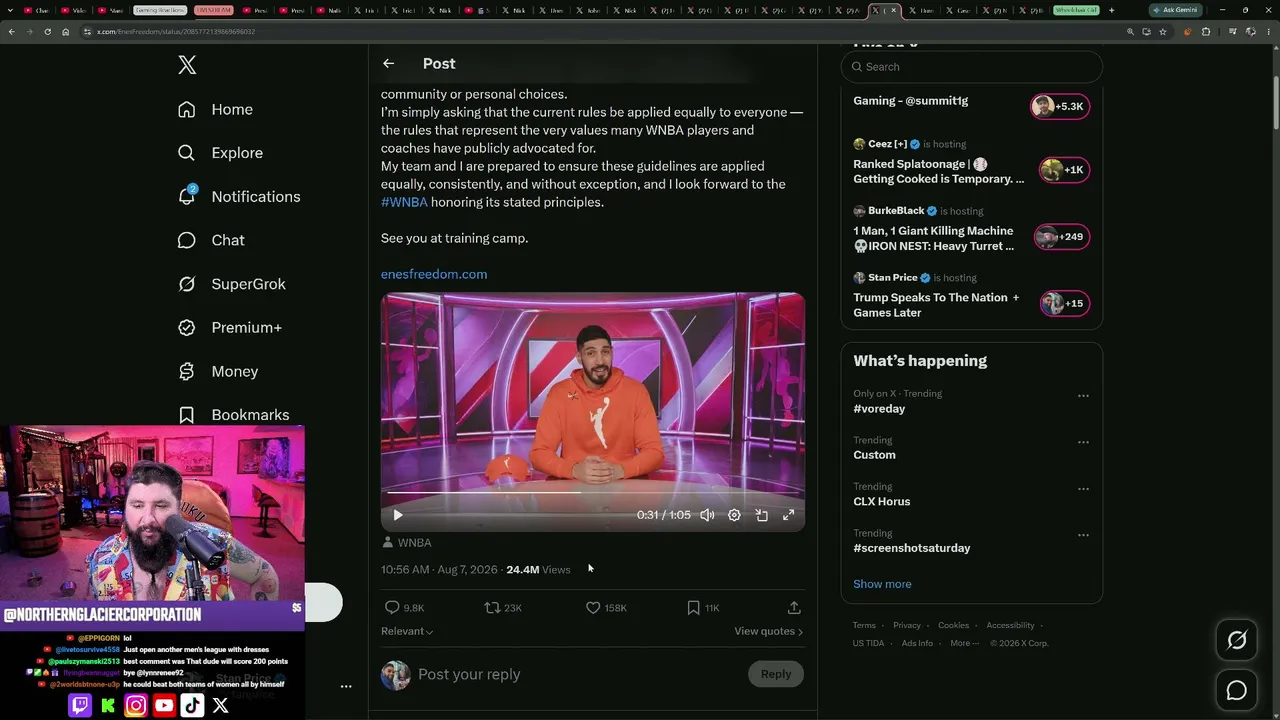Open the Privacy footer link
1280x720 pixels.
point(907,625)
